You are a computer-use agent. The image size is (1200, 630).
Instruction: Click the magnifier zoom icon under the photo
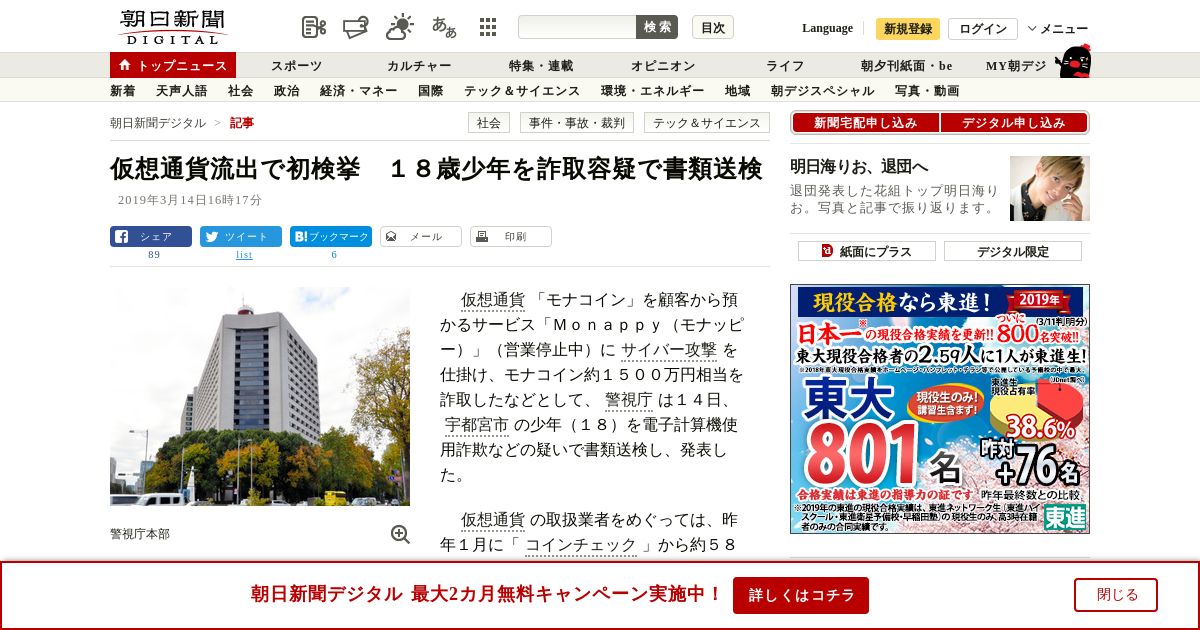click(400, 534)
